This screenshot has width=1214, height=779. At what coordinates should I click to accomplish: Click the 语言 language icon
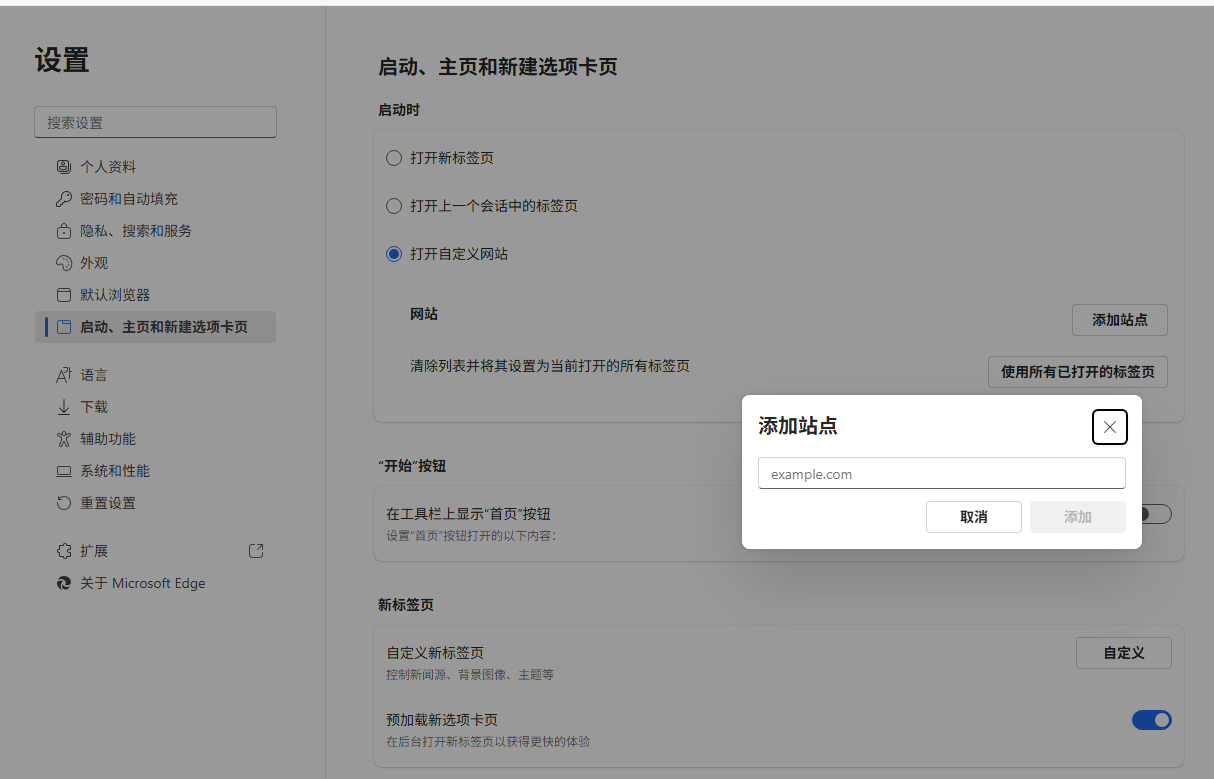click(x=64, y=375)
